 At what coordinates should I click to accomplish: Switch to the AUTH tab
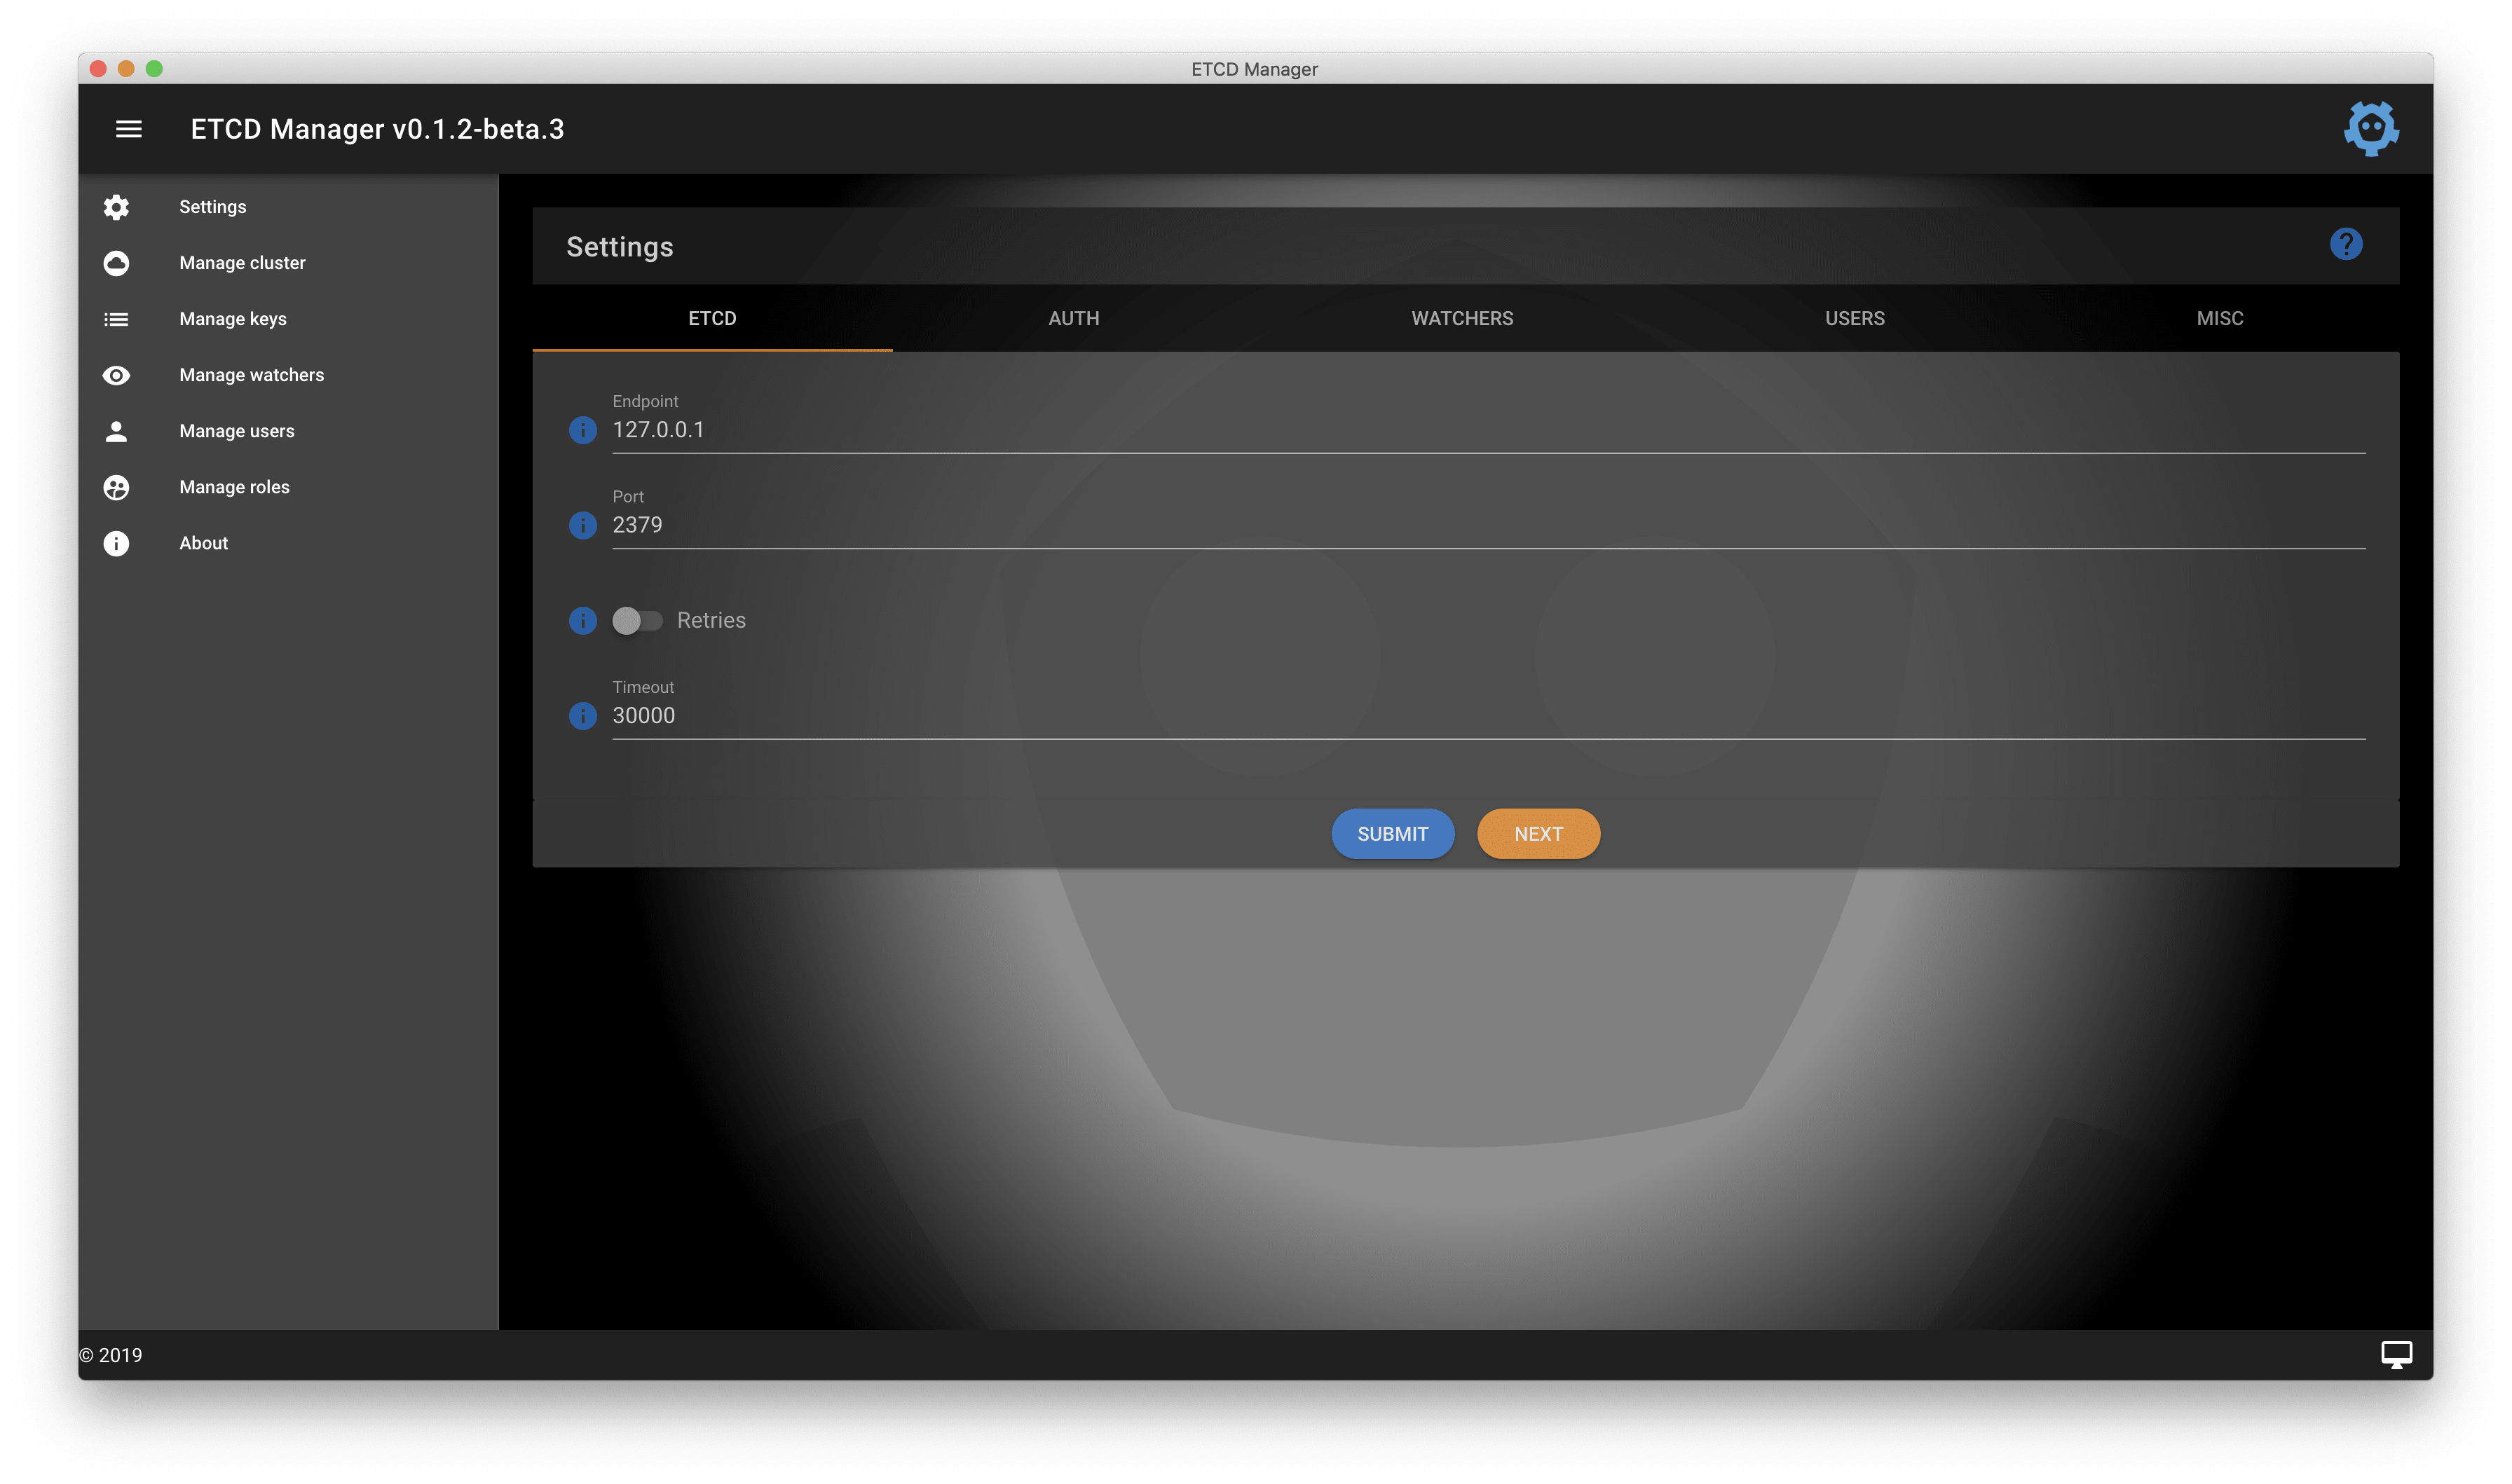click(x=1072, y=318)
